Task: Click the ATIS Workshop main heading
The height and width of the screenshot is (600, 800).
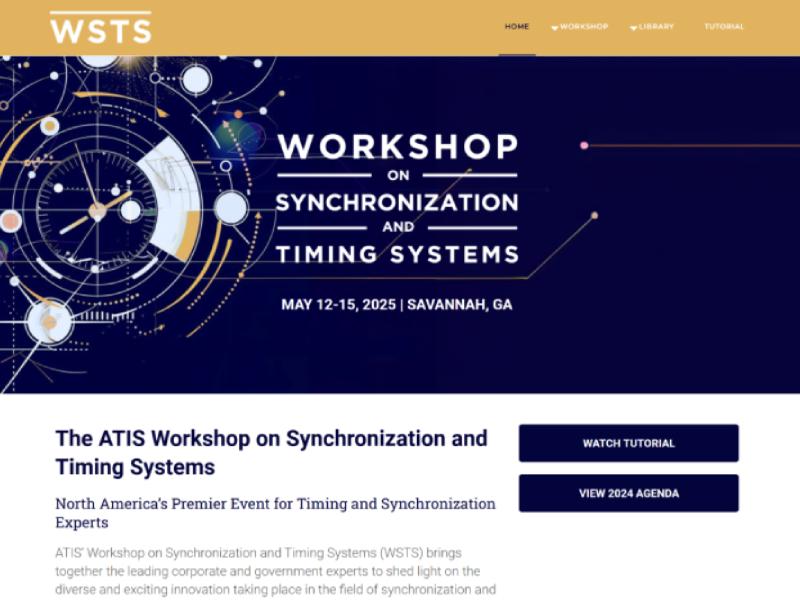Action: (x=271, y=452)
